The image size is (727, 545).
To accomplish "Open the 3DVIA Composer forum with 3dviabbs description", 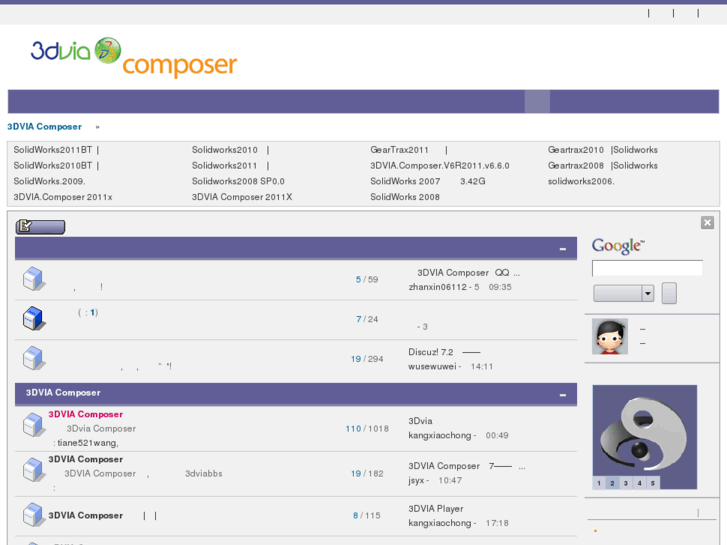I will (86, 459).
